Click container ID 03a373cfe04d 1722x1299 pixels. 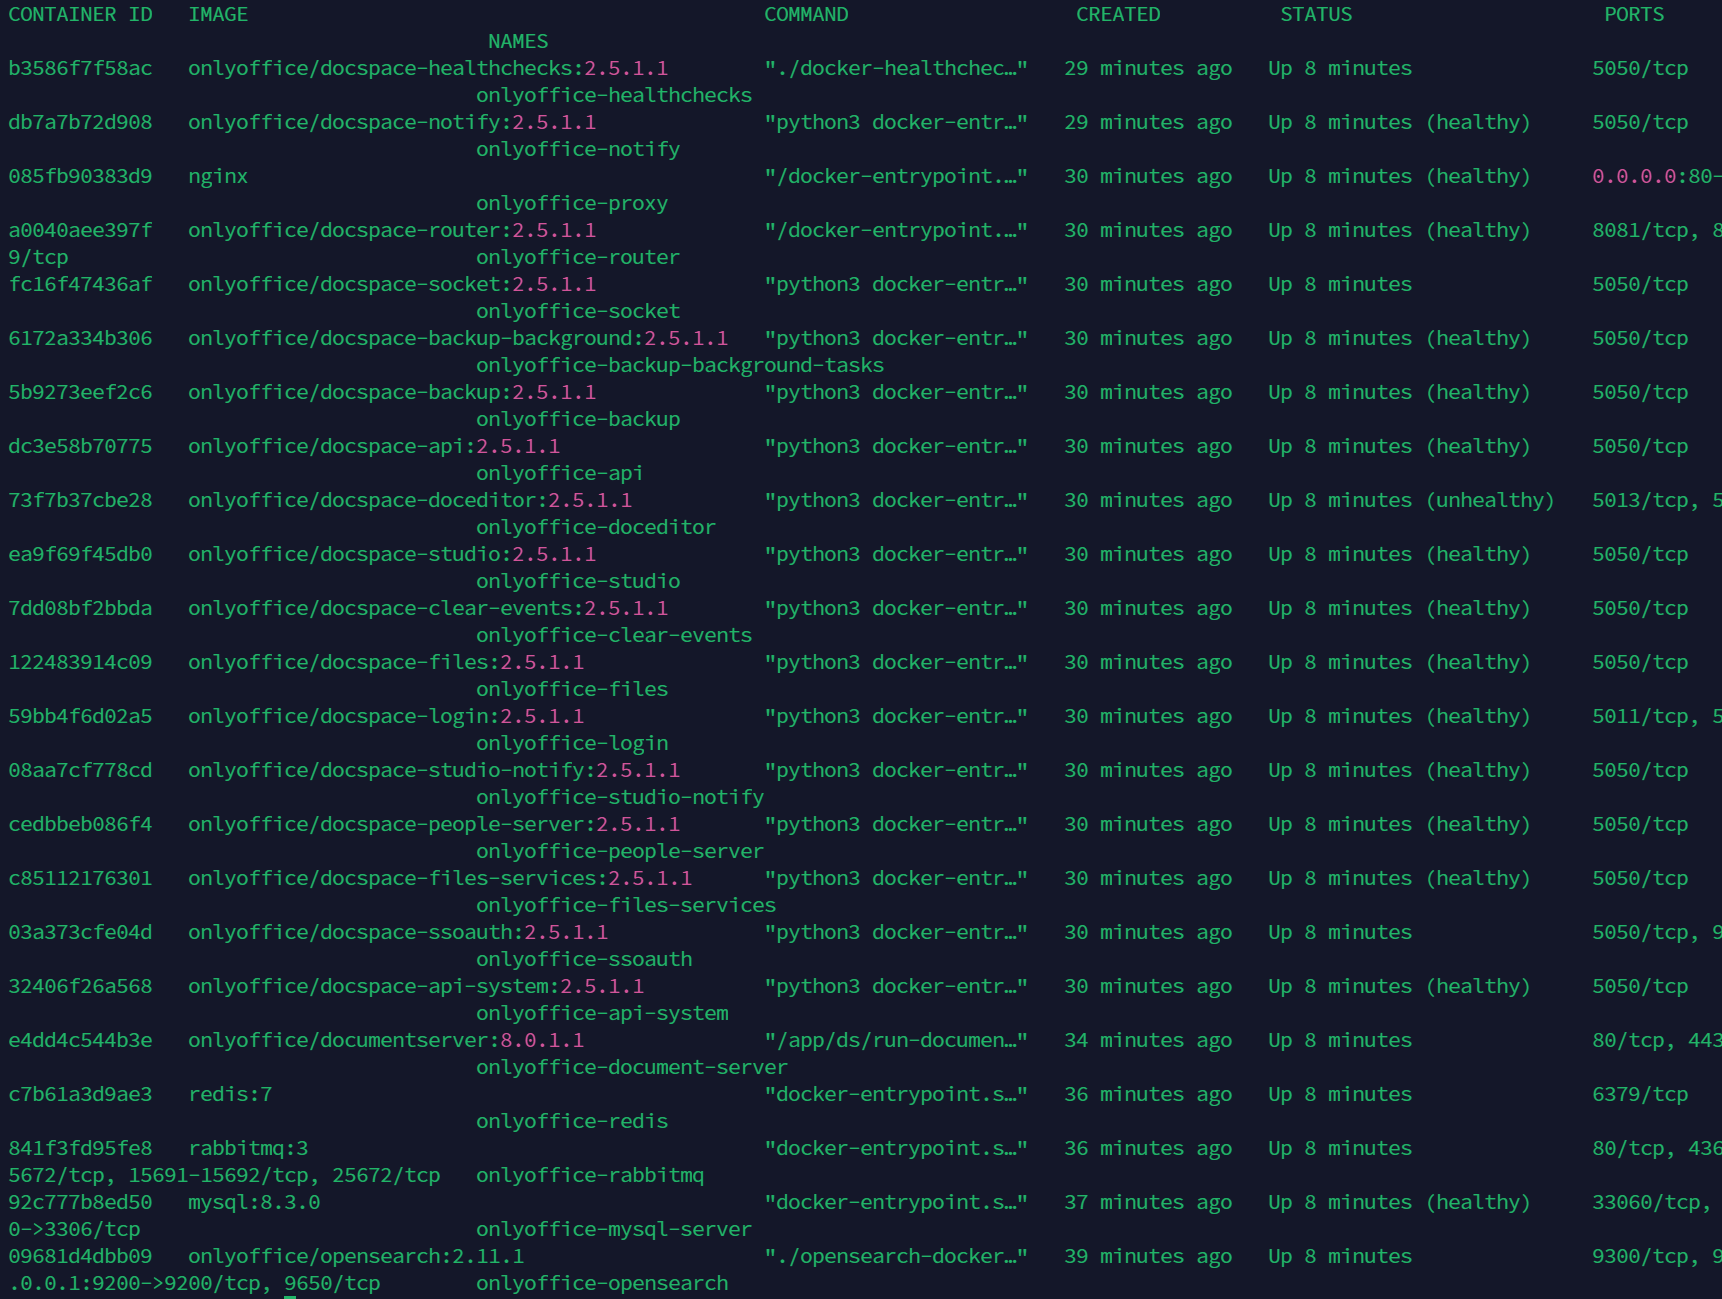[80, 932]
